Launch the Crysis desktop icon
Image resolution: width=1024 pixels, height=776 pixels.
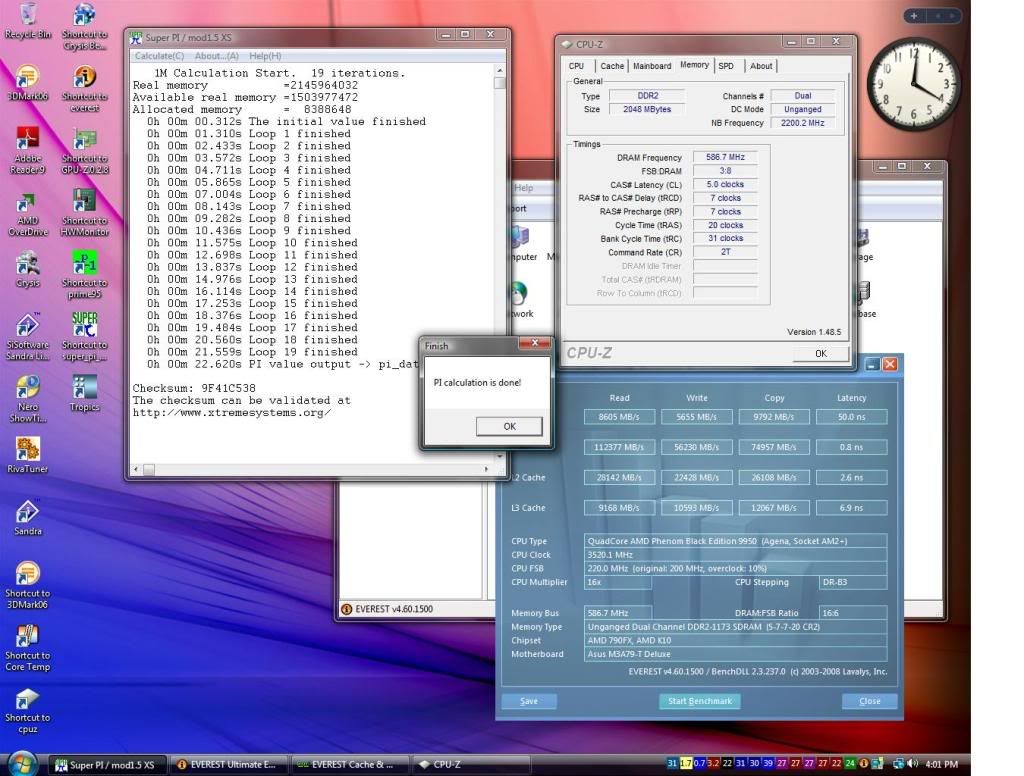coord(27,270)
